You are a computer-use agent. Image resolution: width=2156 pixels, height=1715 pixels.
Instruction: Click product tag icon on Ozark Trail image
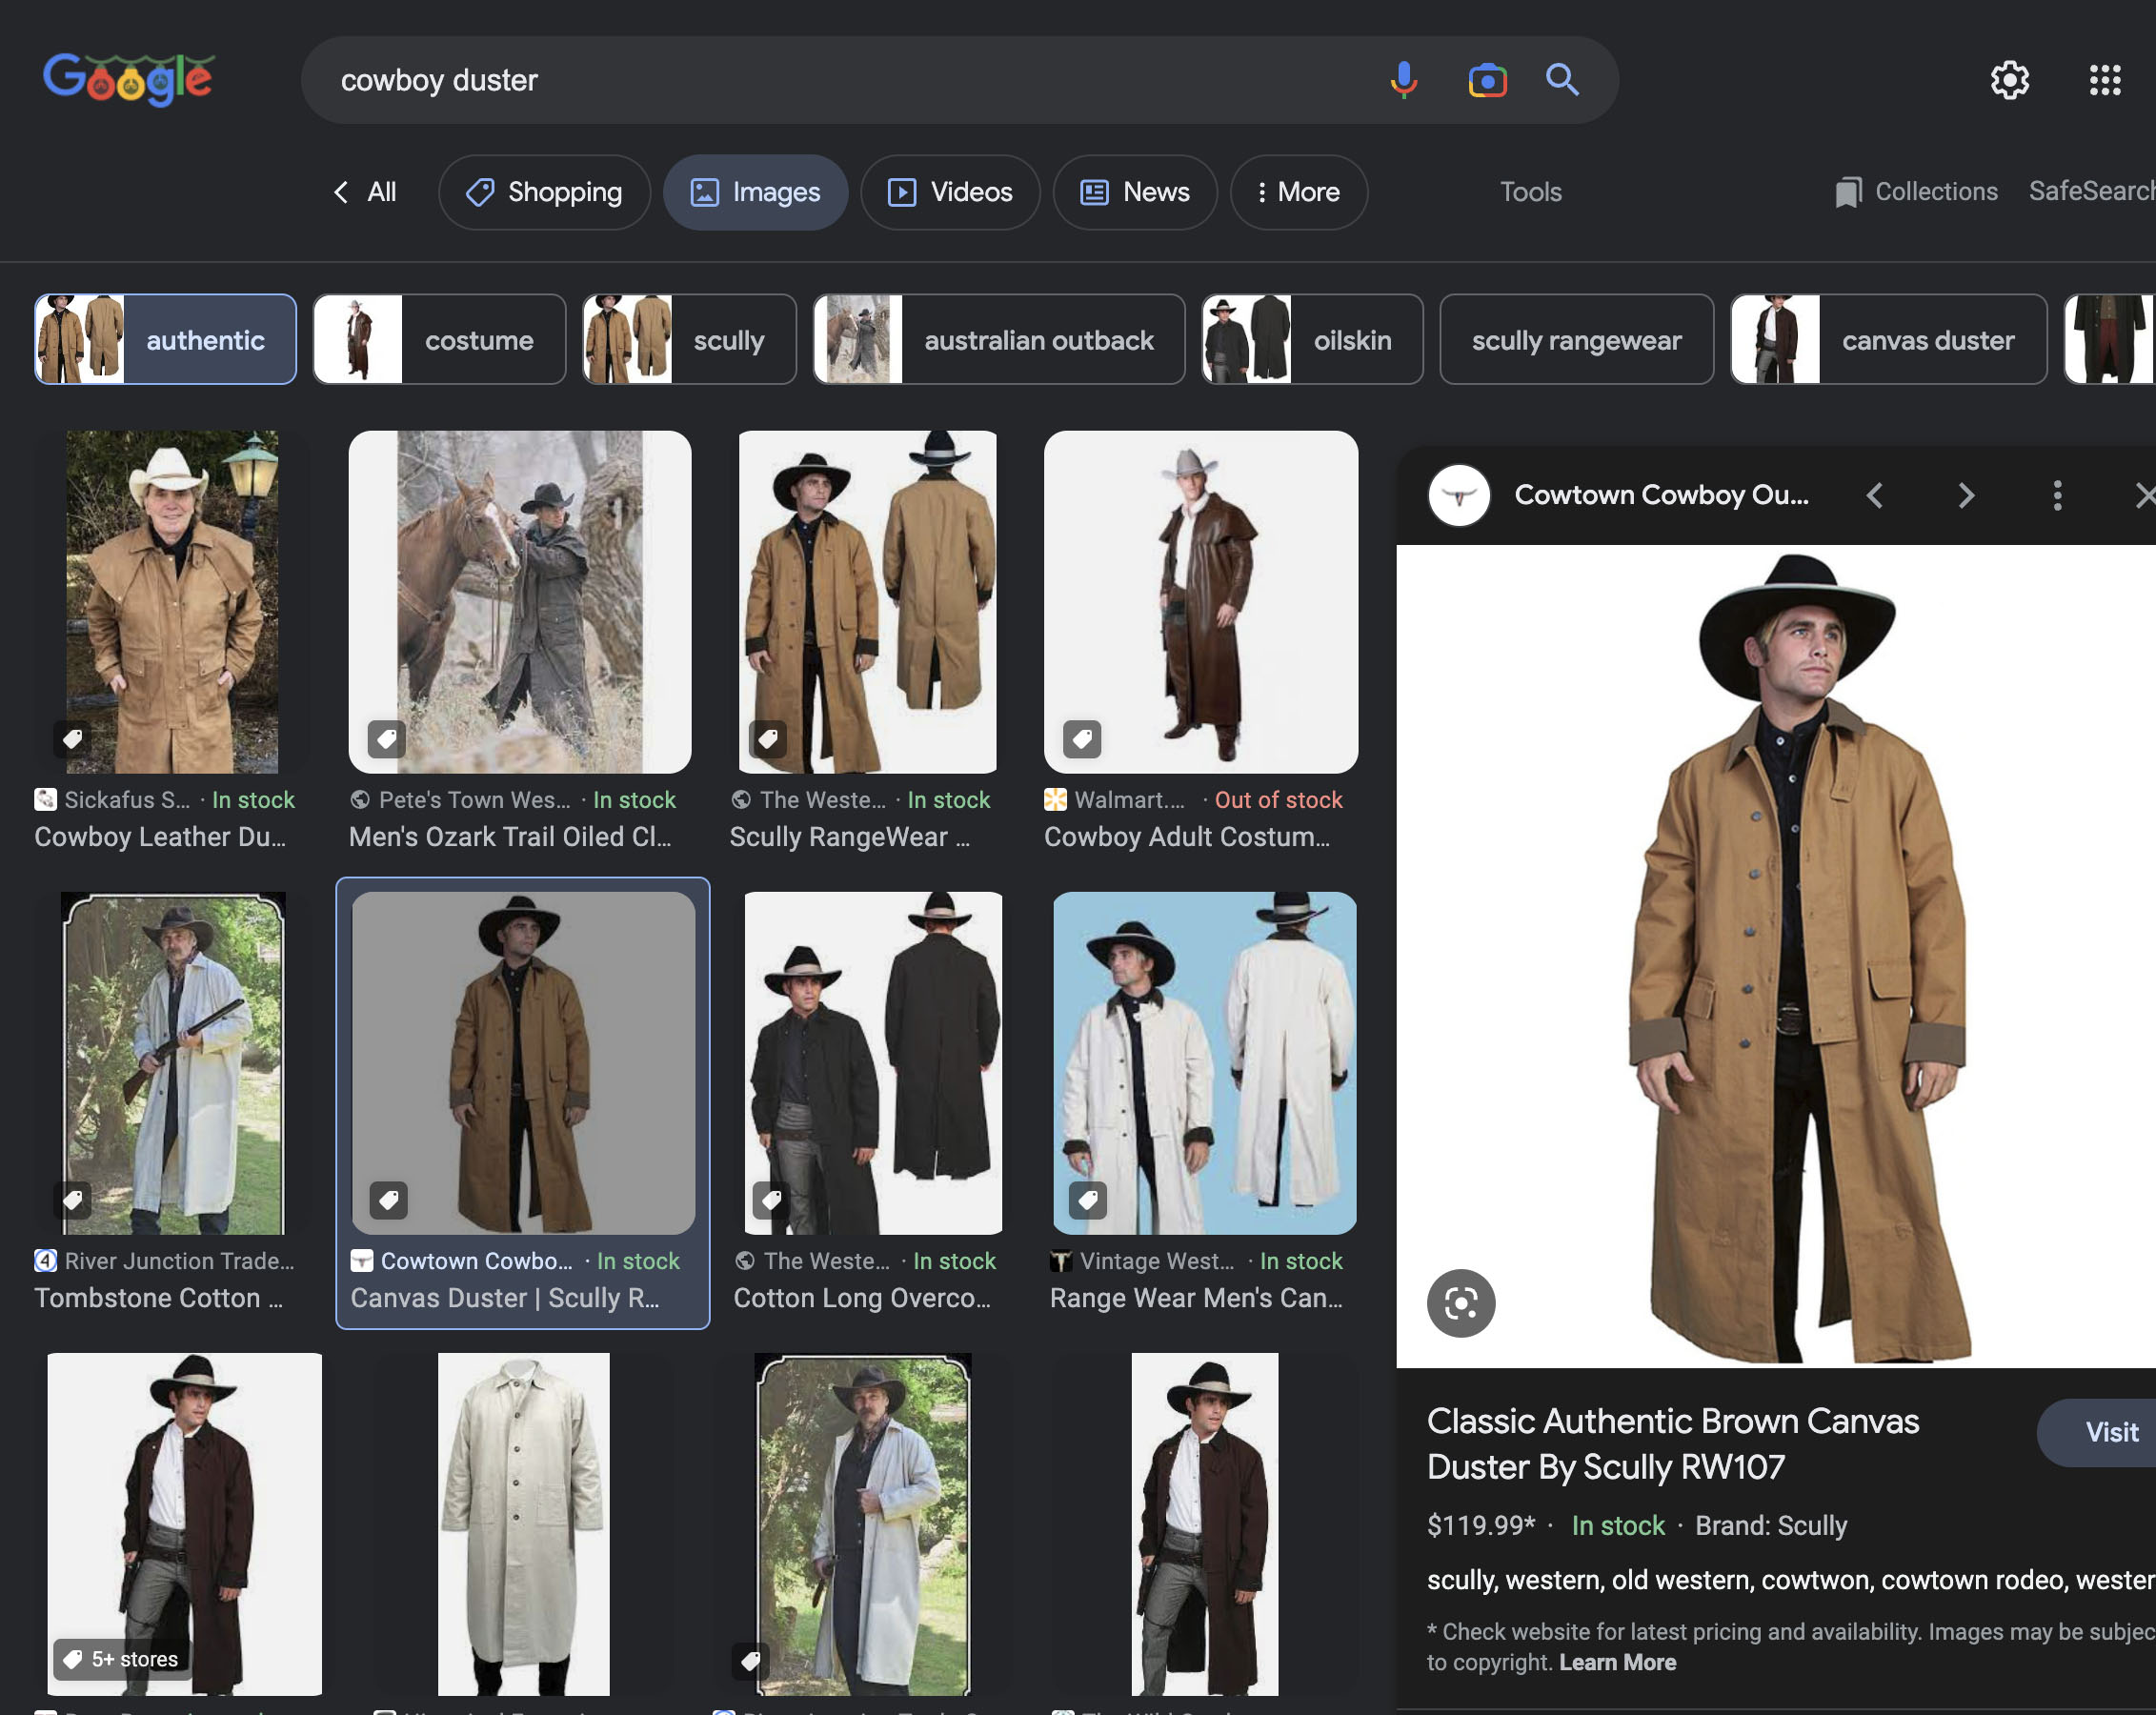[x=387, y=739]
